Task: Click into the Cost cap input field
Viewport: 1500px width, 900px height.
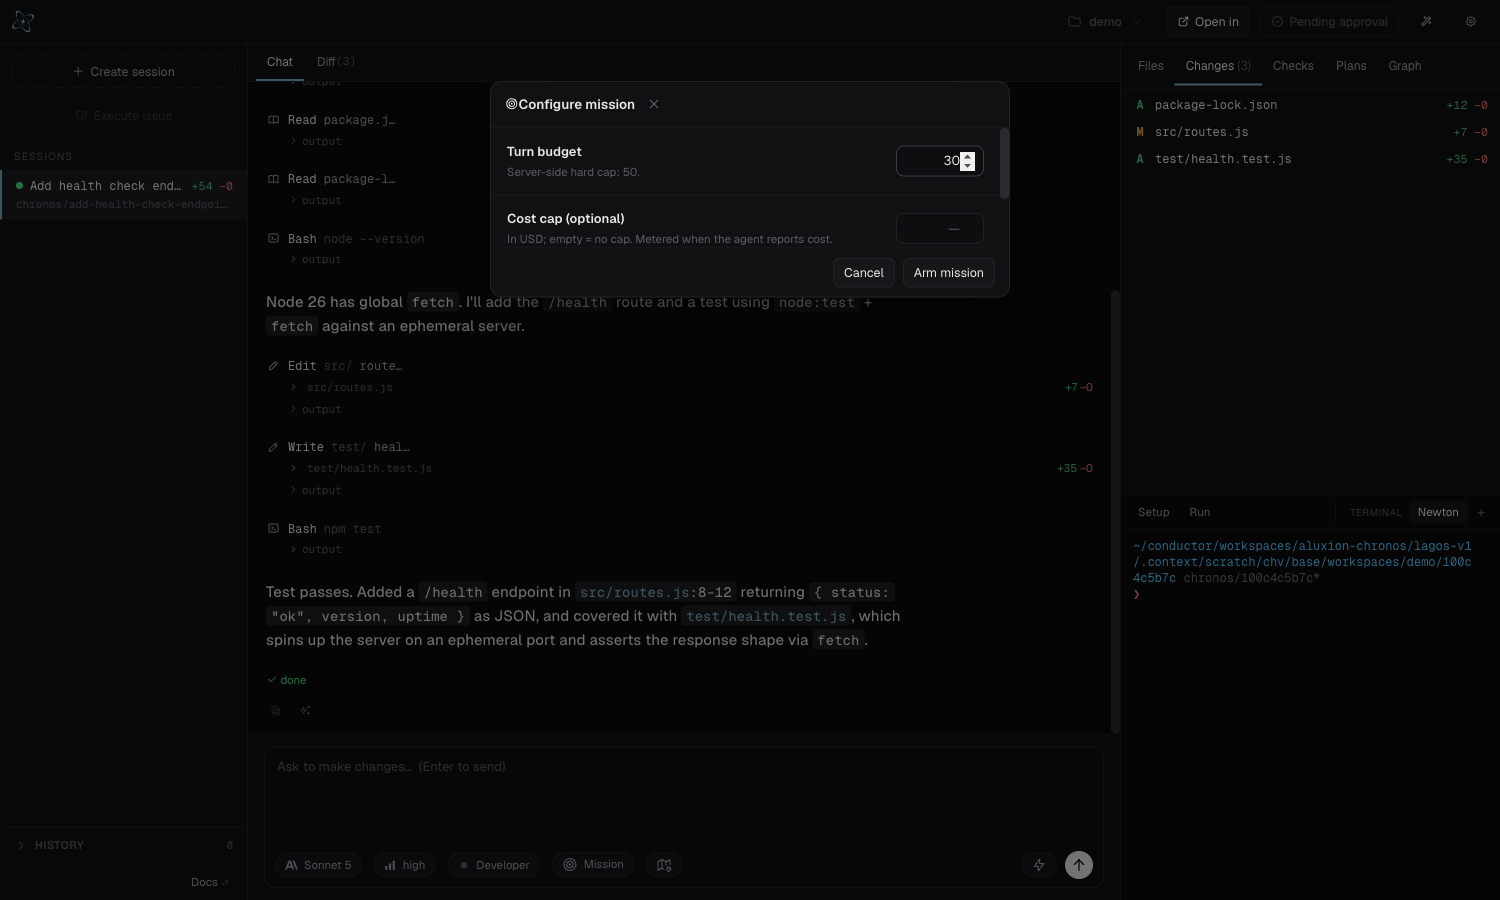Action: pyautogui.click(x=940, y=229)
